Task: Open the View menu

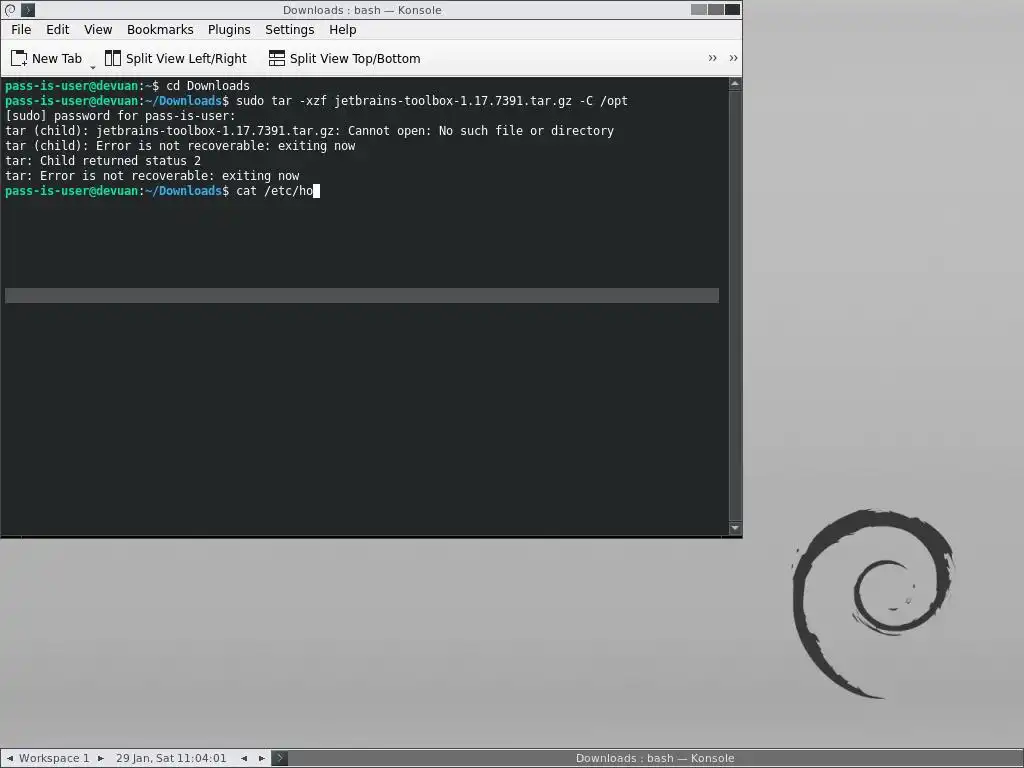Action: tap(98, 29)
